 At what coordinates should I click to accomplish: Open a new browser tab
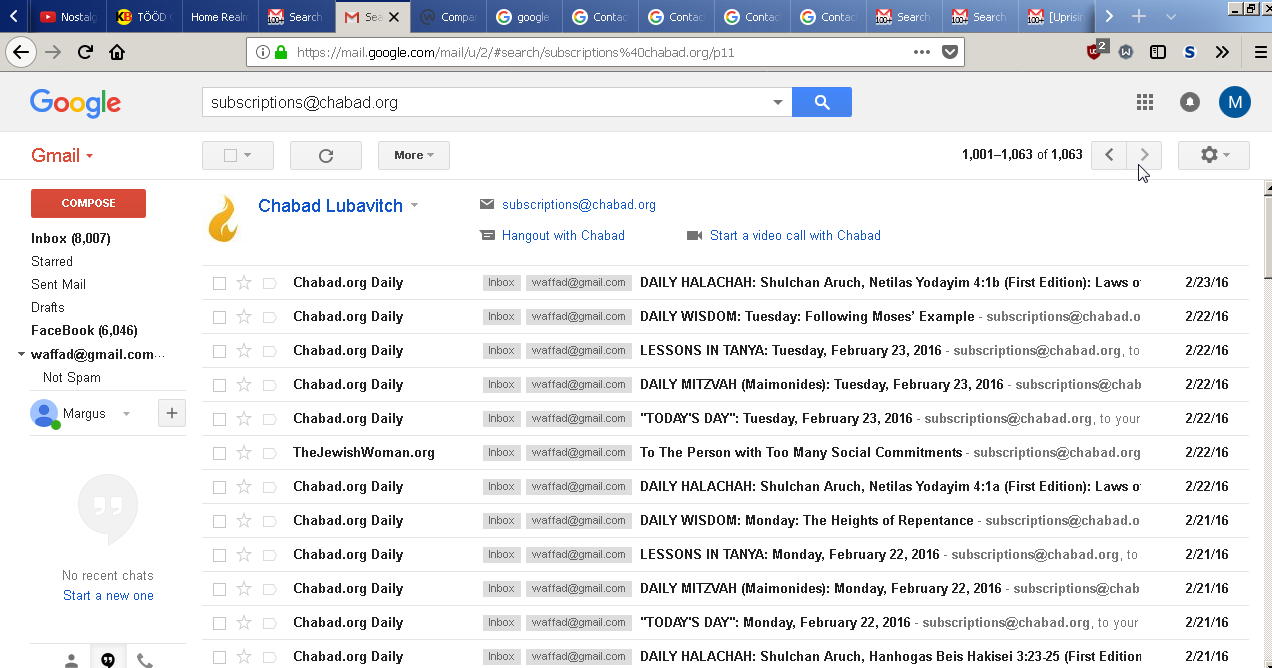1138,16
